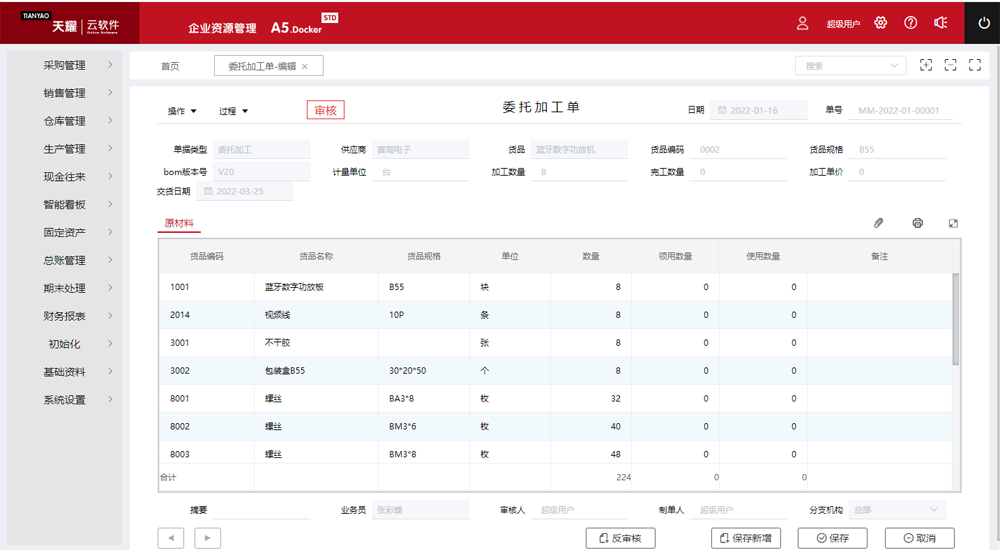Go to previous record arrow

coord(171,538)
